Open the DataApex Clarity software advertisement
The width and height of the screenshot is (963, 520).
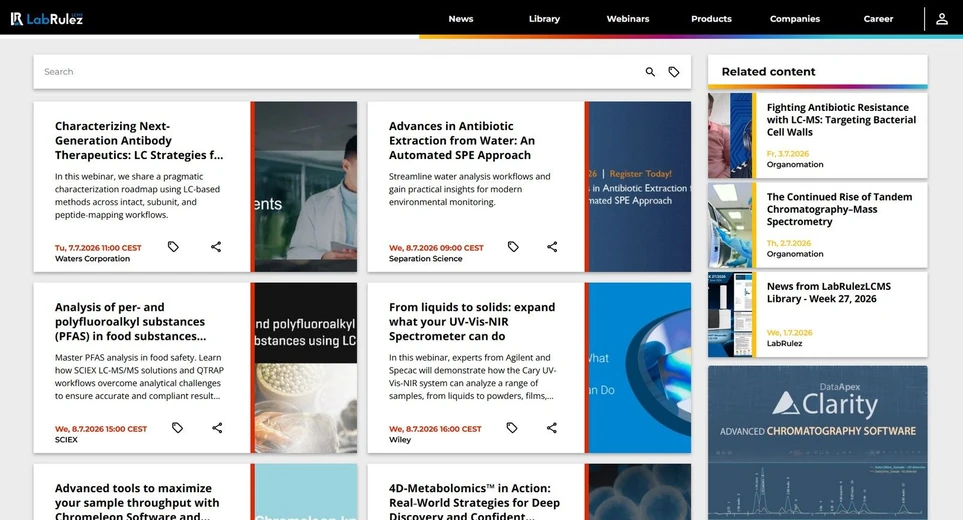point(817,443)
